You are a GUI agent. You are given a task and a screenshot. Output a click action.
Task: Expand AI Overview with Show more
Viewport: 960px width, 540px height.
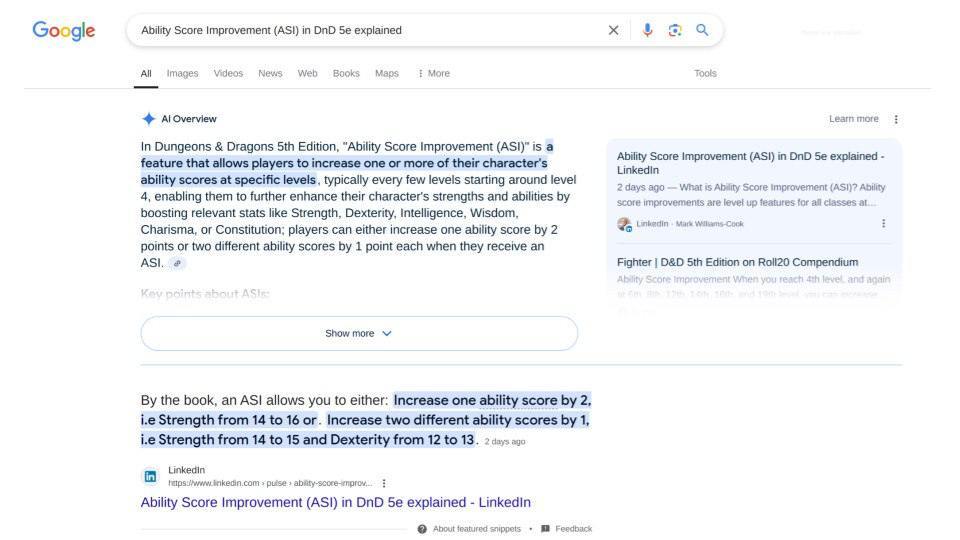point(359,334)
